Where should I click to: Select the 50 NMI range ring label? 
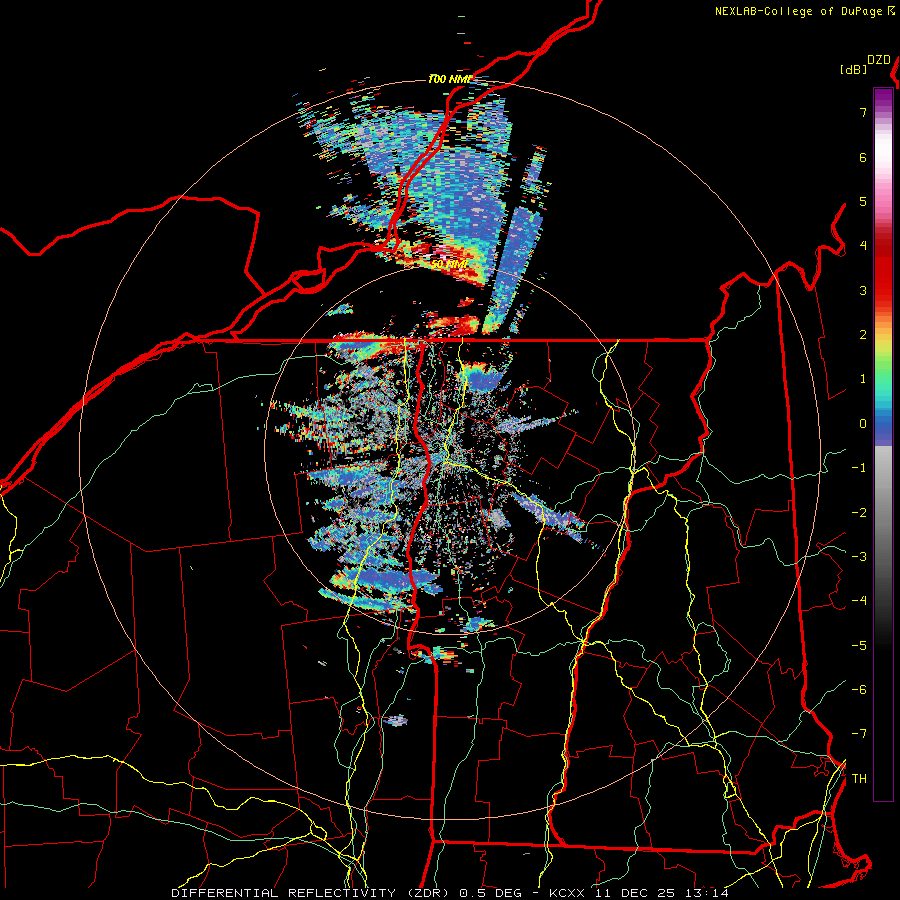pos(449,265)
